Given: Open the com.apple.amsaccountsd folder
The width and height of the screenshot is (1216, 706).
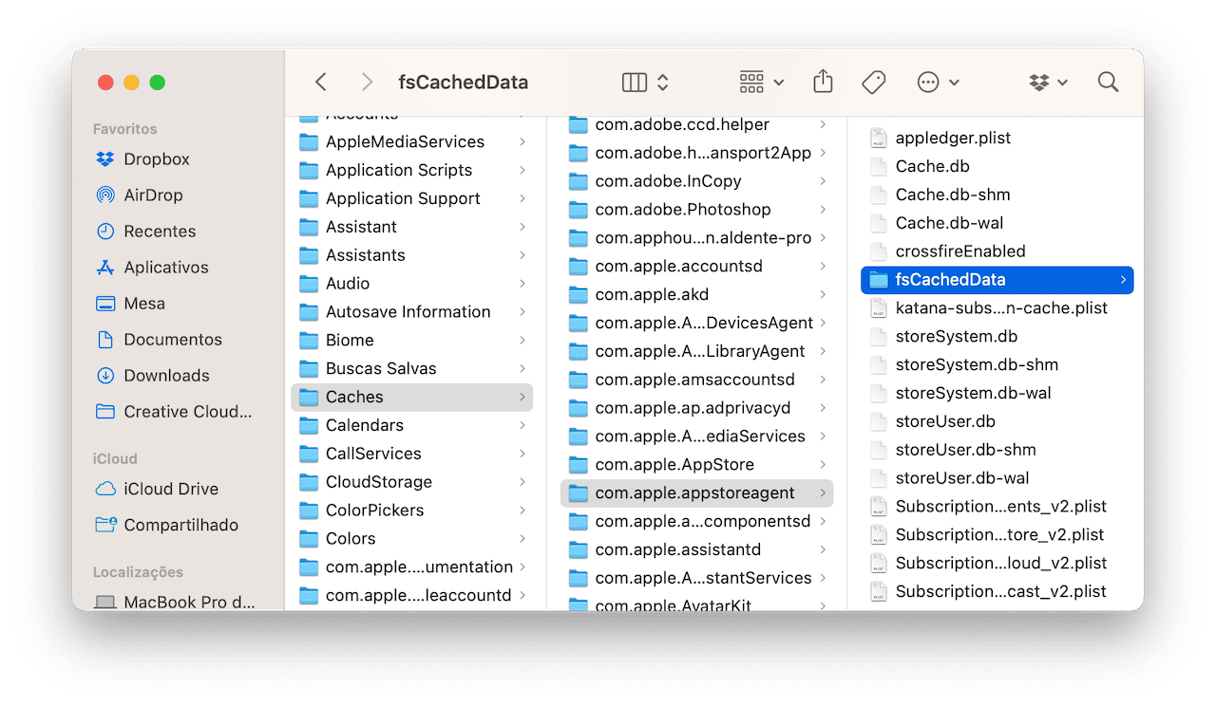Looking at the screenshot, I should point(697,380).
